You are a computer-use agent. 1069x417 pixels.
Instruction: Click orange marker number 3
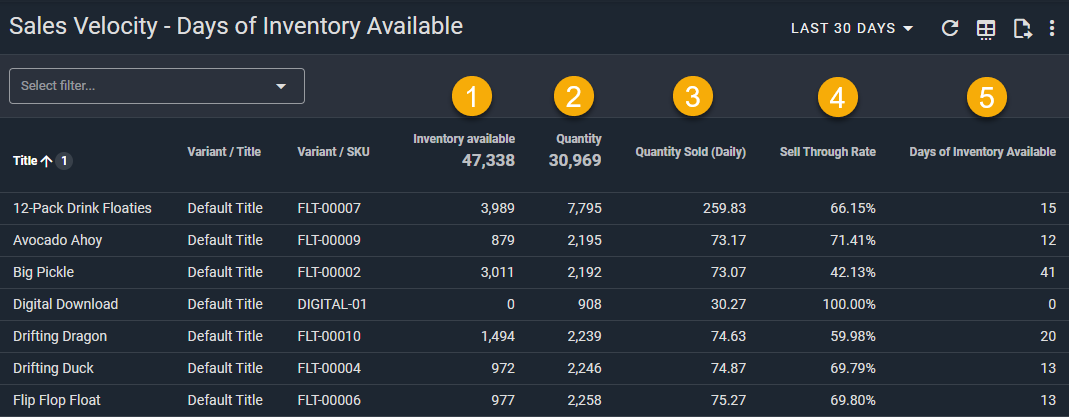click(x=692, y=97)
